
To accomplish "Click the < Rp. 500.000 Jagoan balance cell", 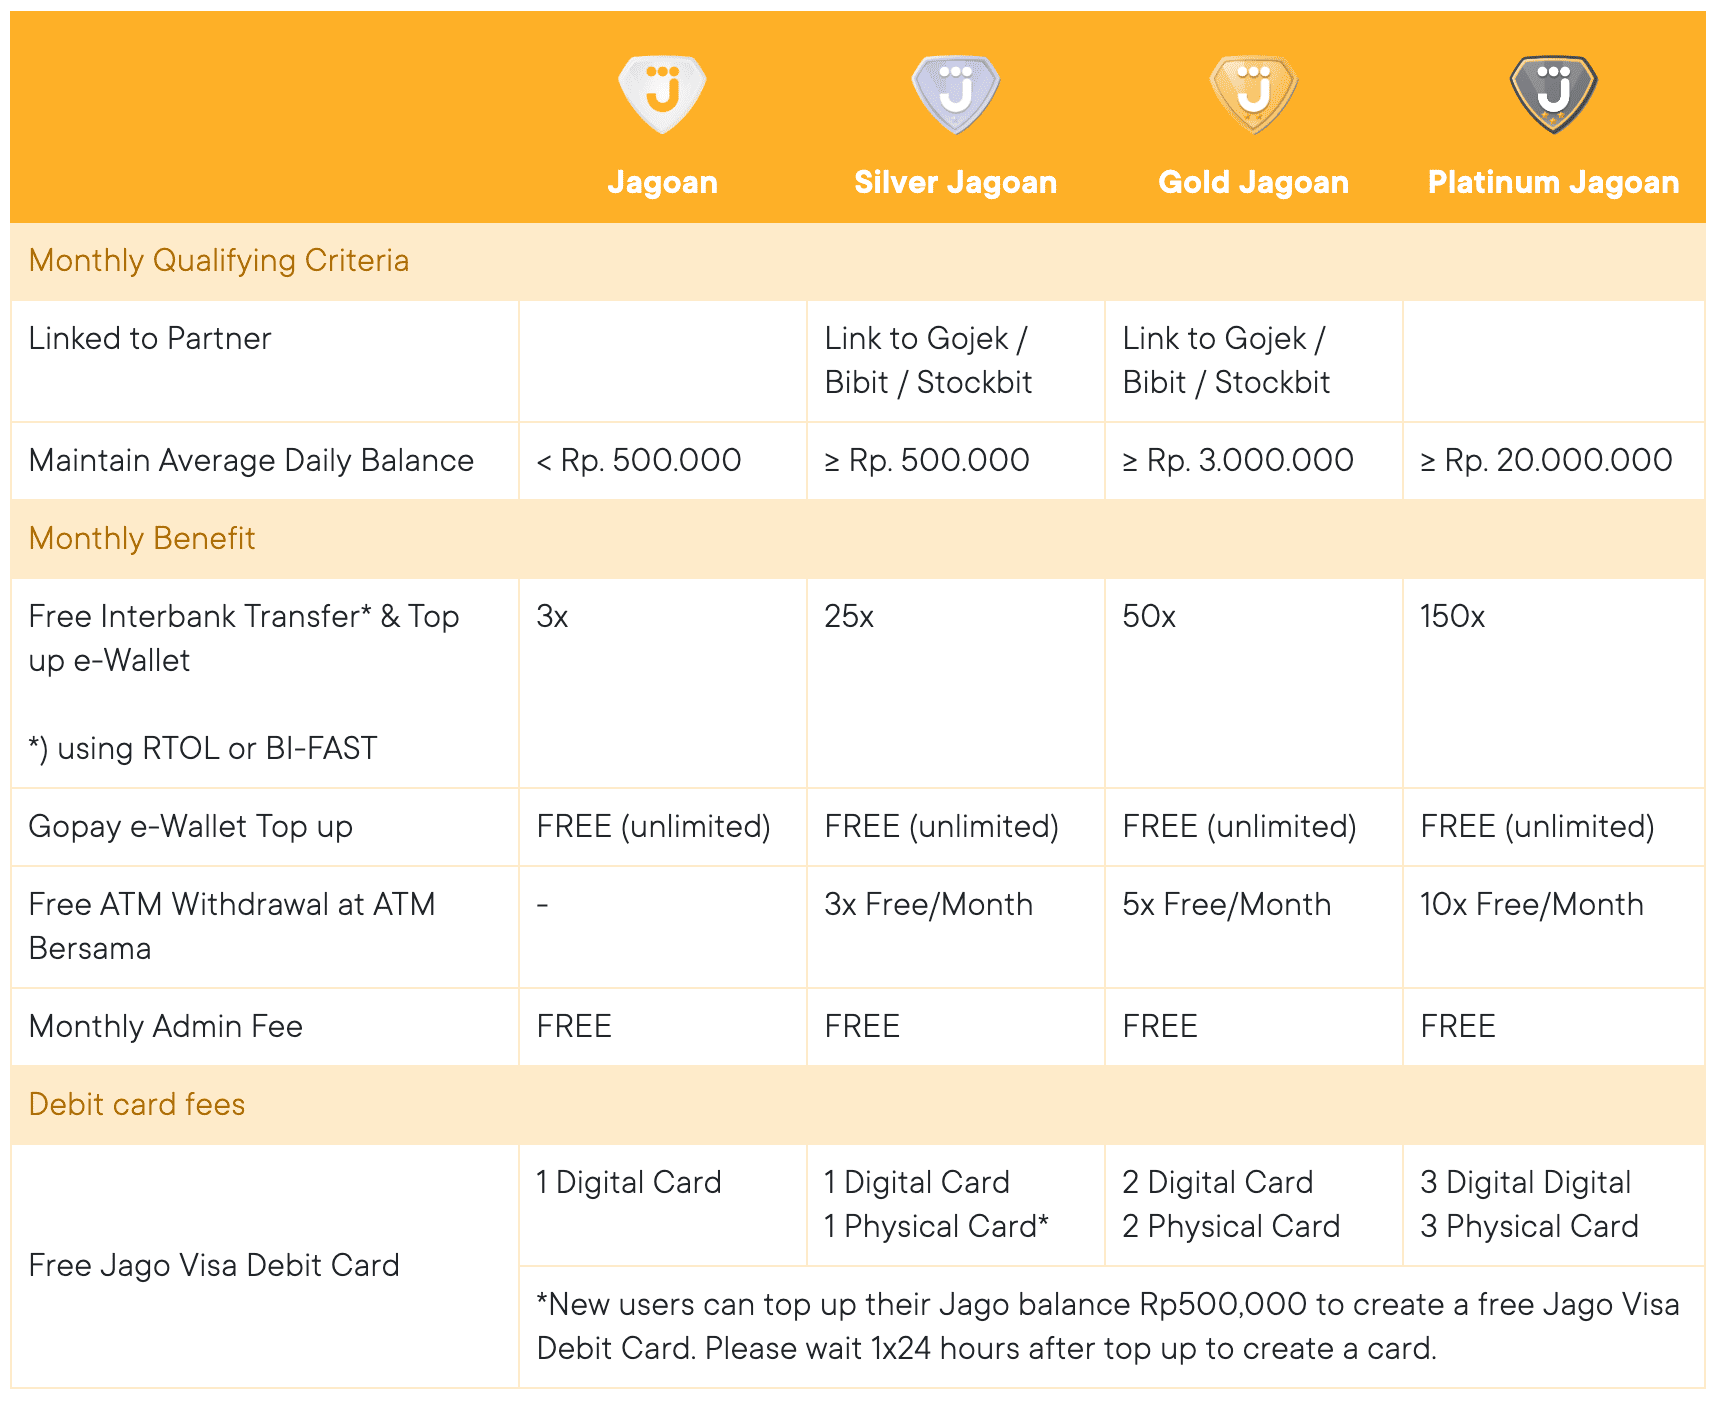I will pyautogui.click(x=662, y=461).
